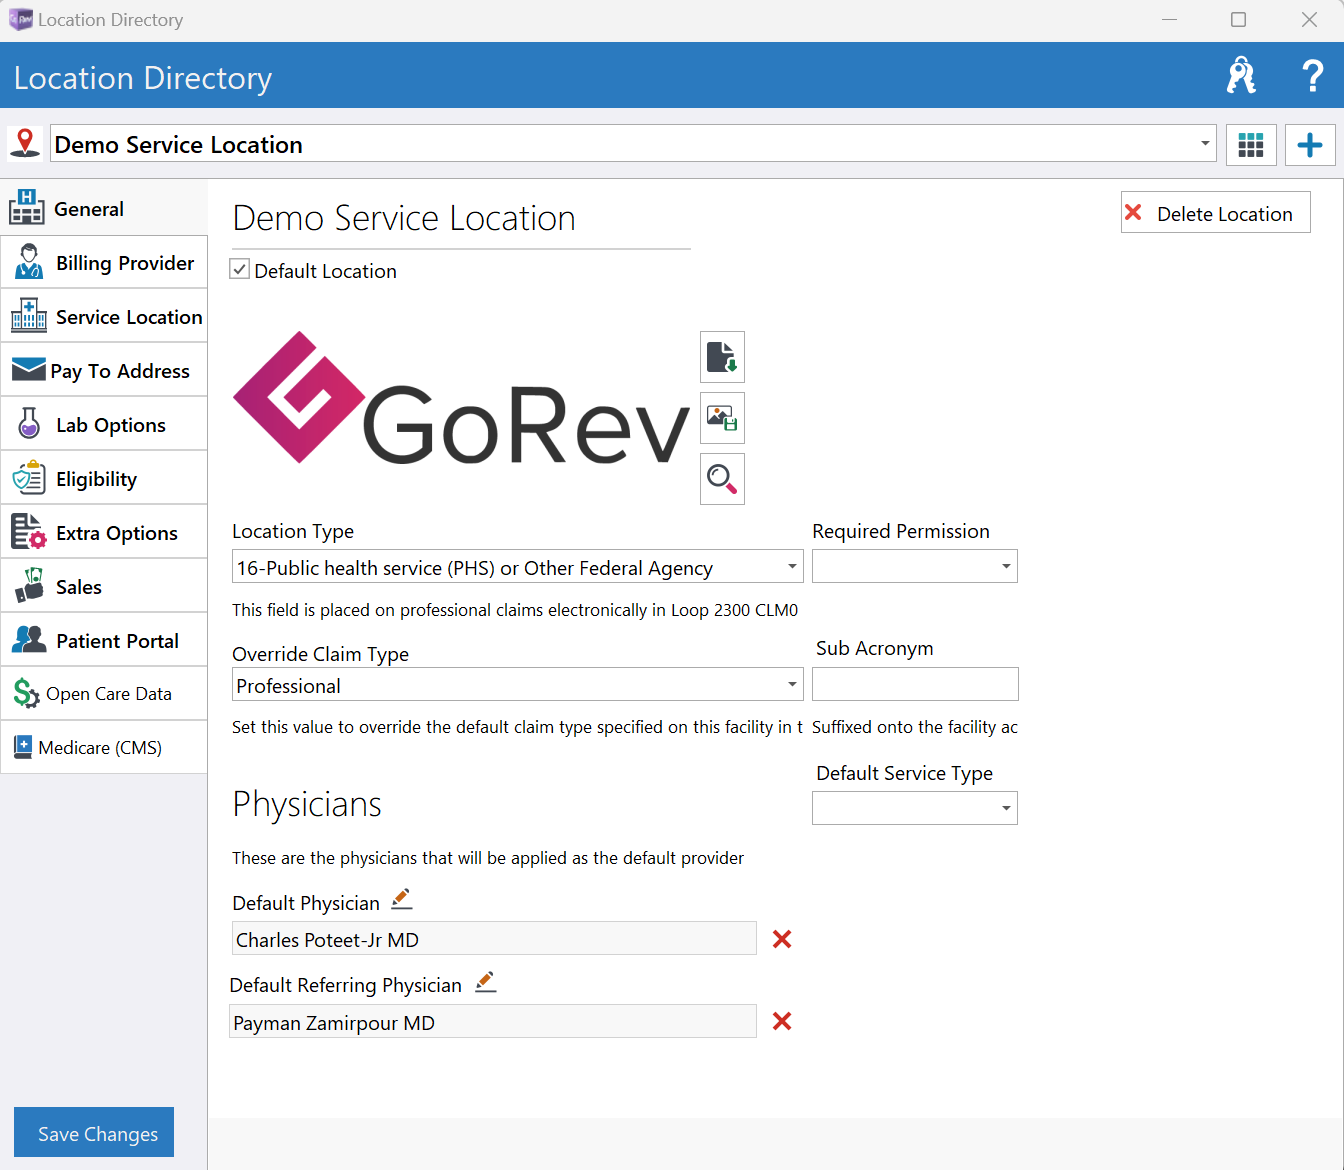Click the Service Location building icon
1344x1170 pixels.
point(29,316)
